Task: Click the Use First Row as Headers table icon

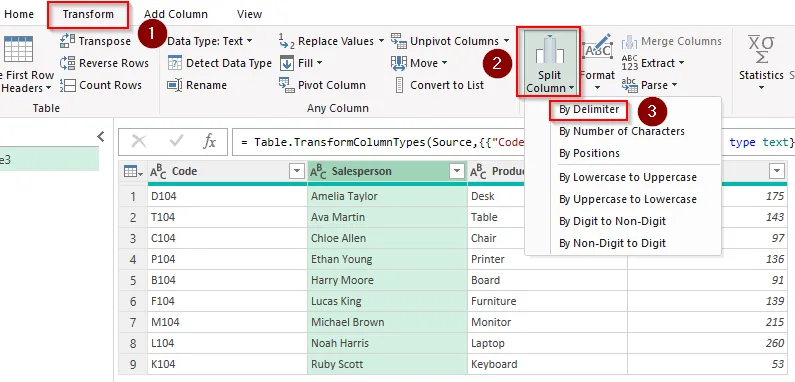Action: [x=18, y=49]
